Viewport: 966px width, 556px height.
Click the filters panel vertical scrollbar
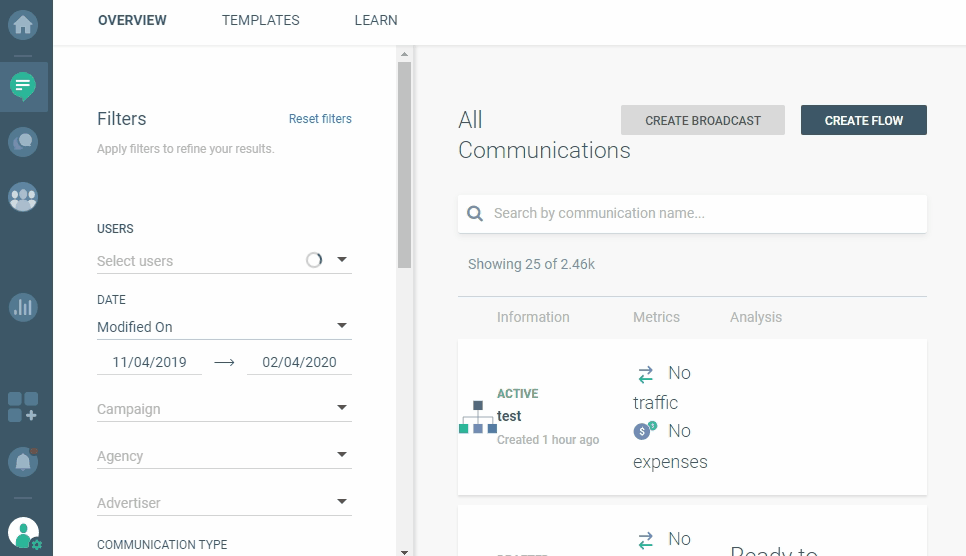[404, 165]
